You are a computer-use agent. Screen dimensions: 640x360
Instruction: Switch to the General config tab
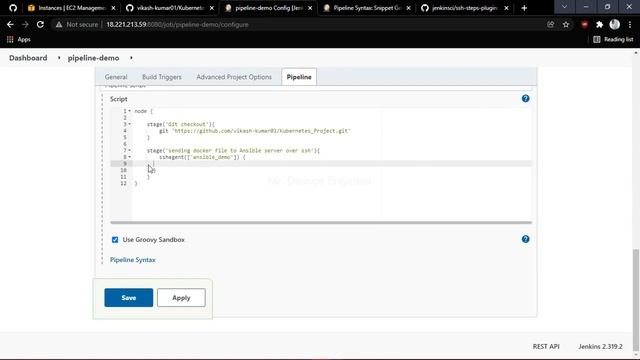(x=116, y=77)
